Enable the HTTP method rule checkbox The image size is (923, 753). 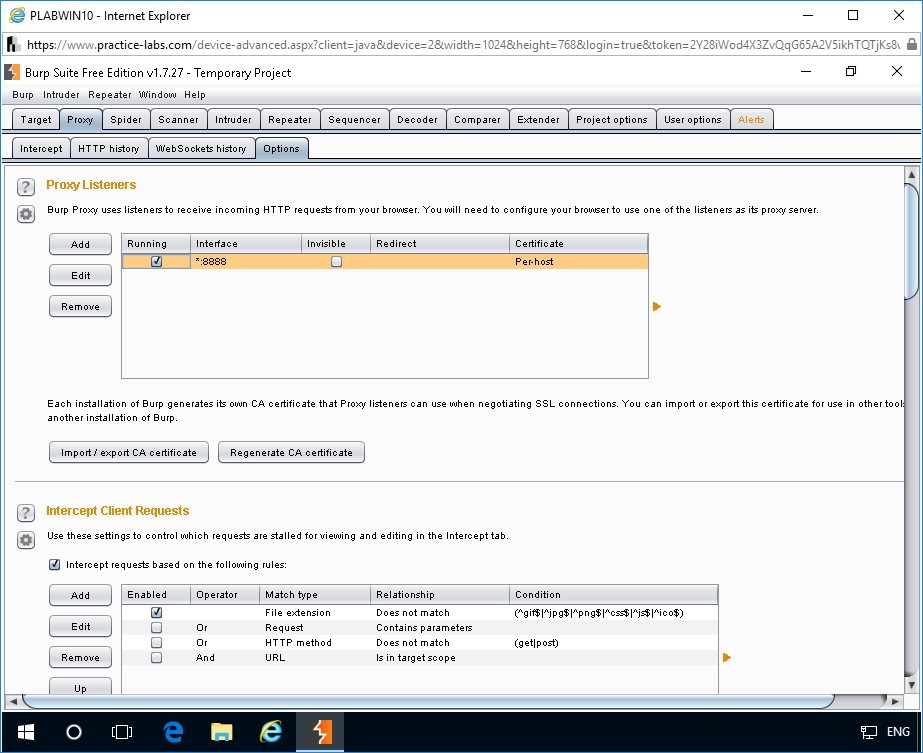pos(156,643)
